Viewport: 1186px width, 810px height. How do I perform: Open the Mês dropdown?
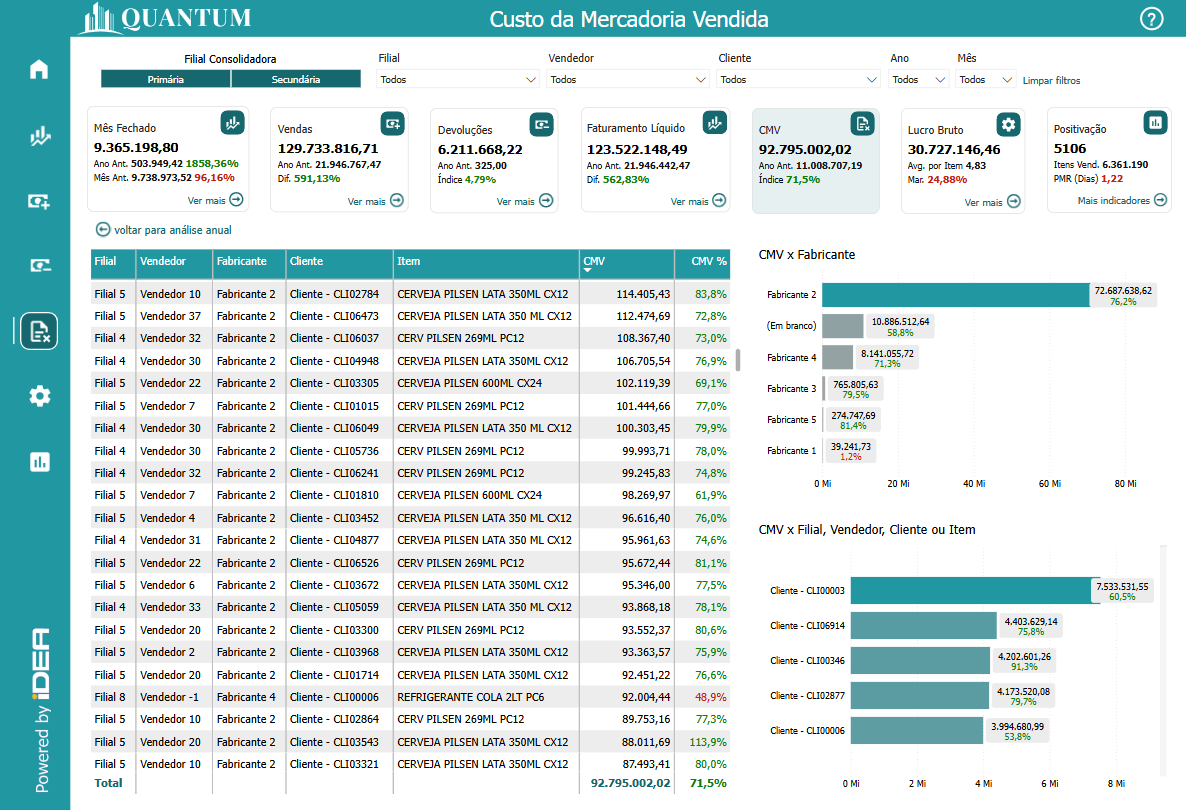click(x=985, y=80)
